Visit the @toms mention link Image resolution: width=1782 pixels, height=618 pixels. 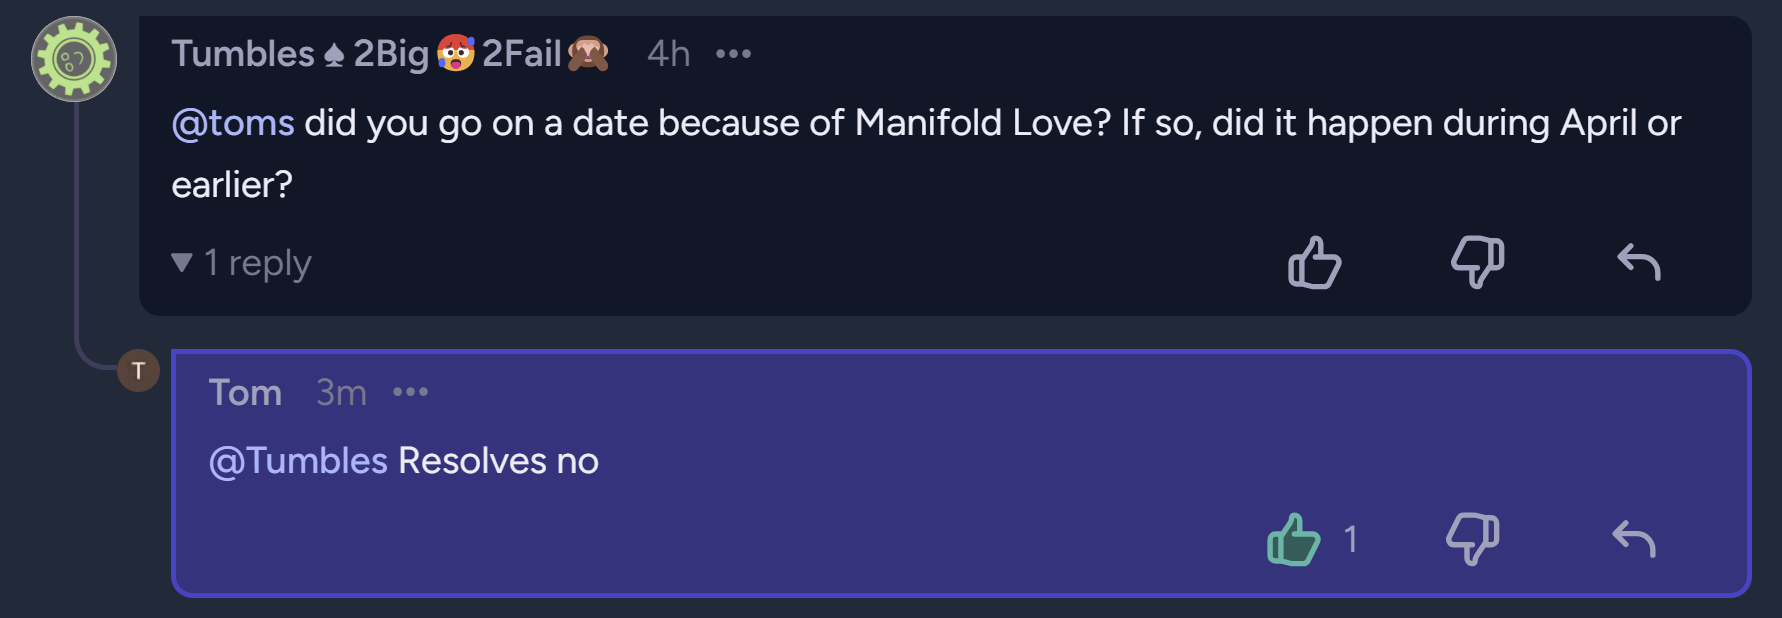[233, 123]
